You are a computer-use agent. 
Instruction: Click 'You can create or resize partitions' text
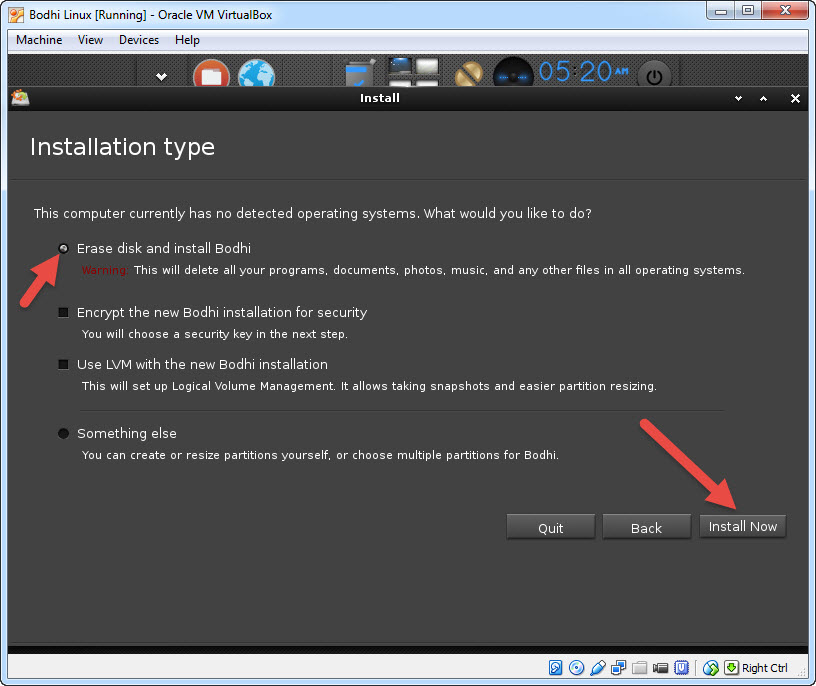coord(320,455)
